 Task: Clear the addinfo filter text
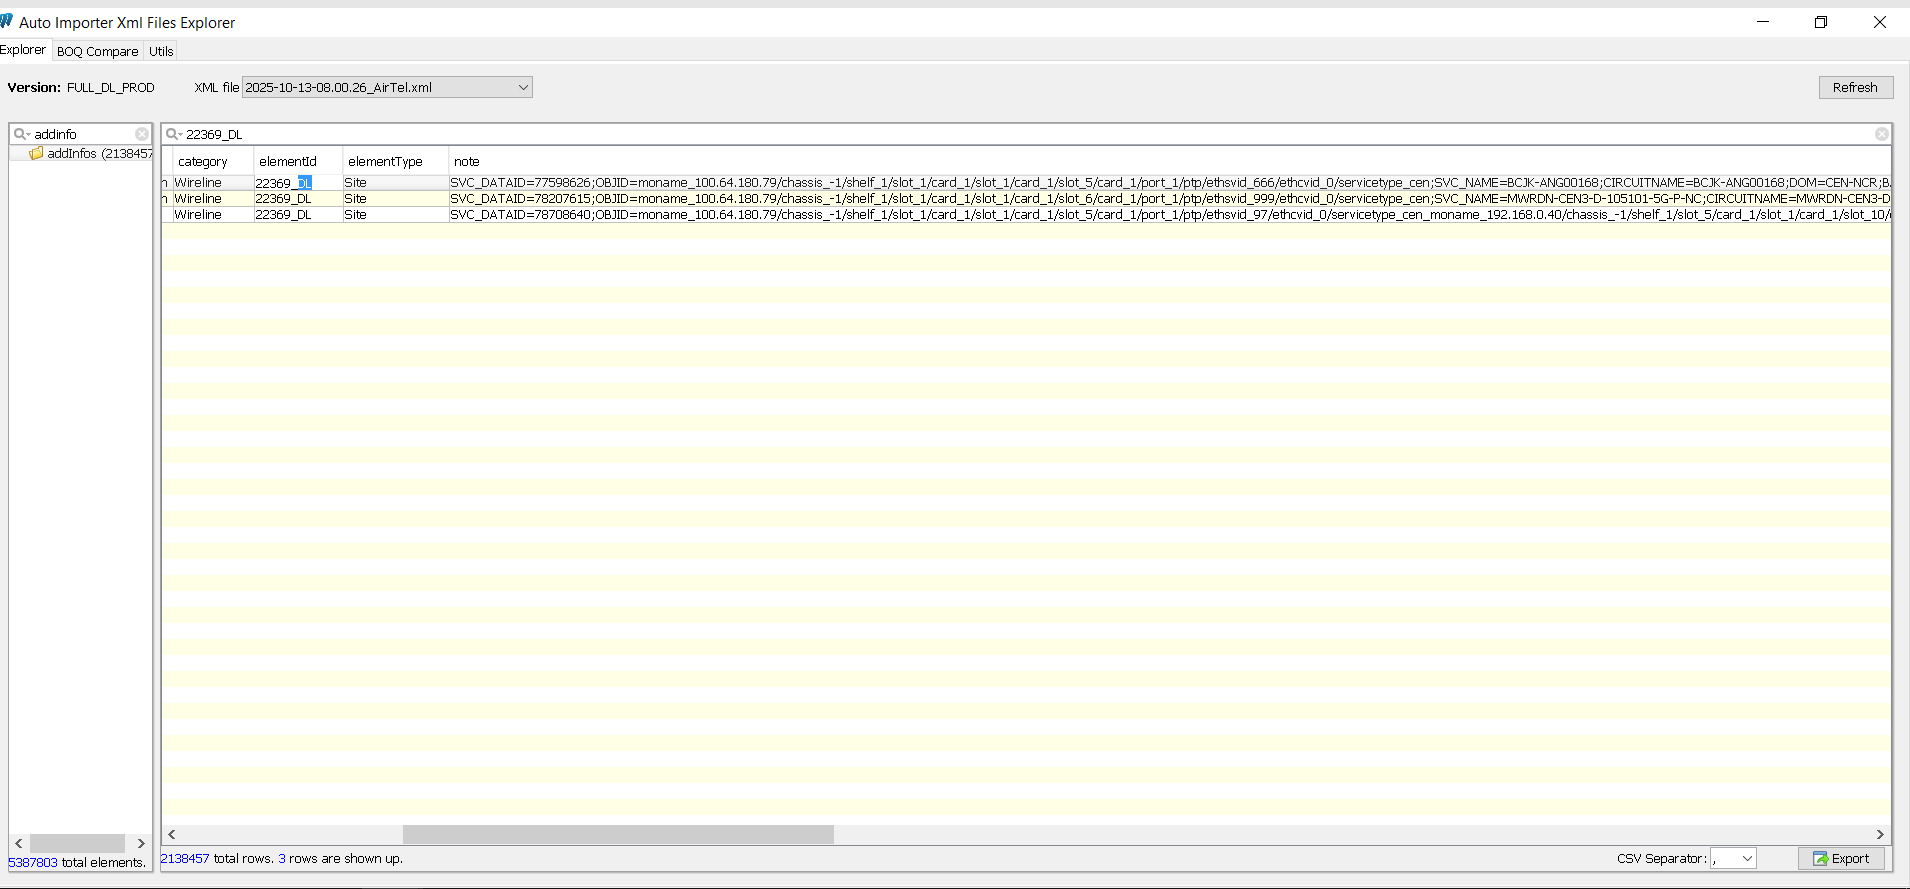[142, 134]
